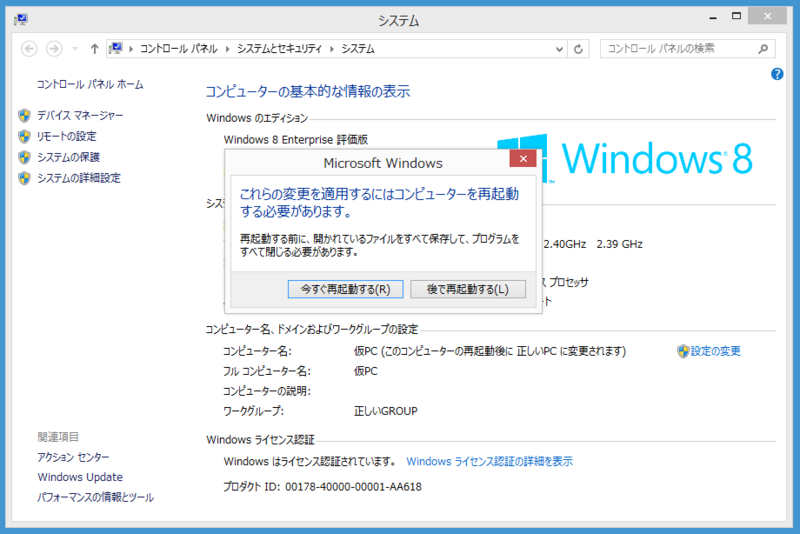Viewport: 800px width, 534px height.
Task: Open help with the blue question icon
Action: click(x=777, y=74)
